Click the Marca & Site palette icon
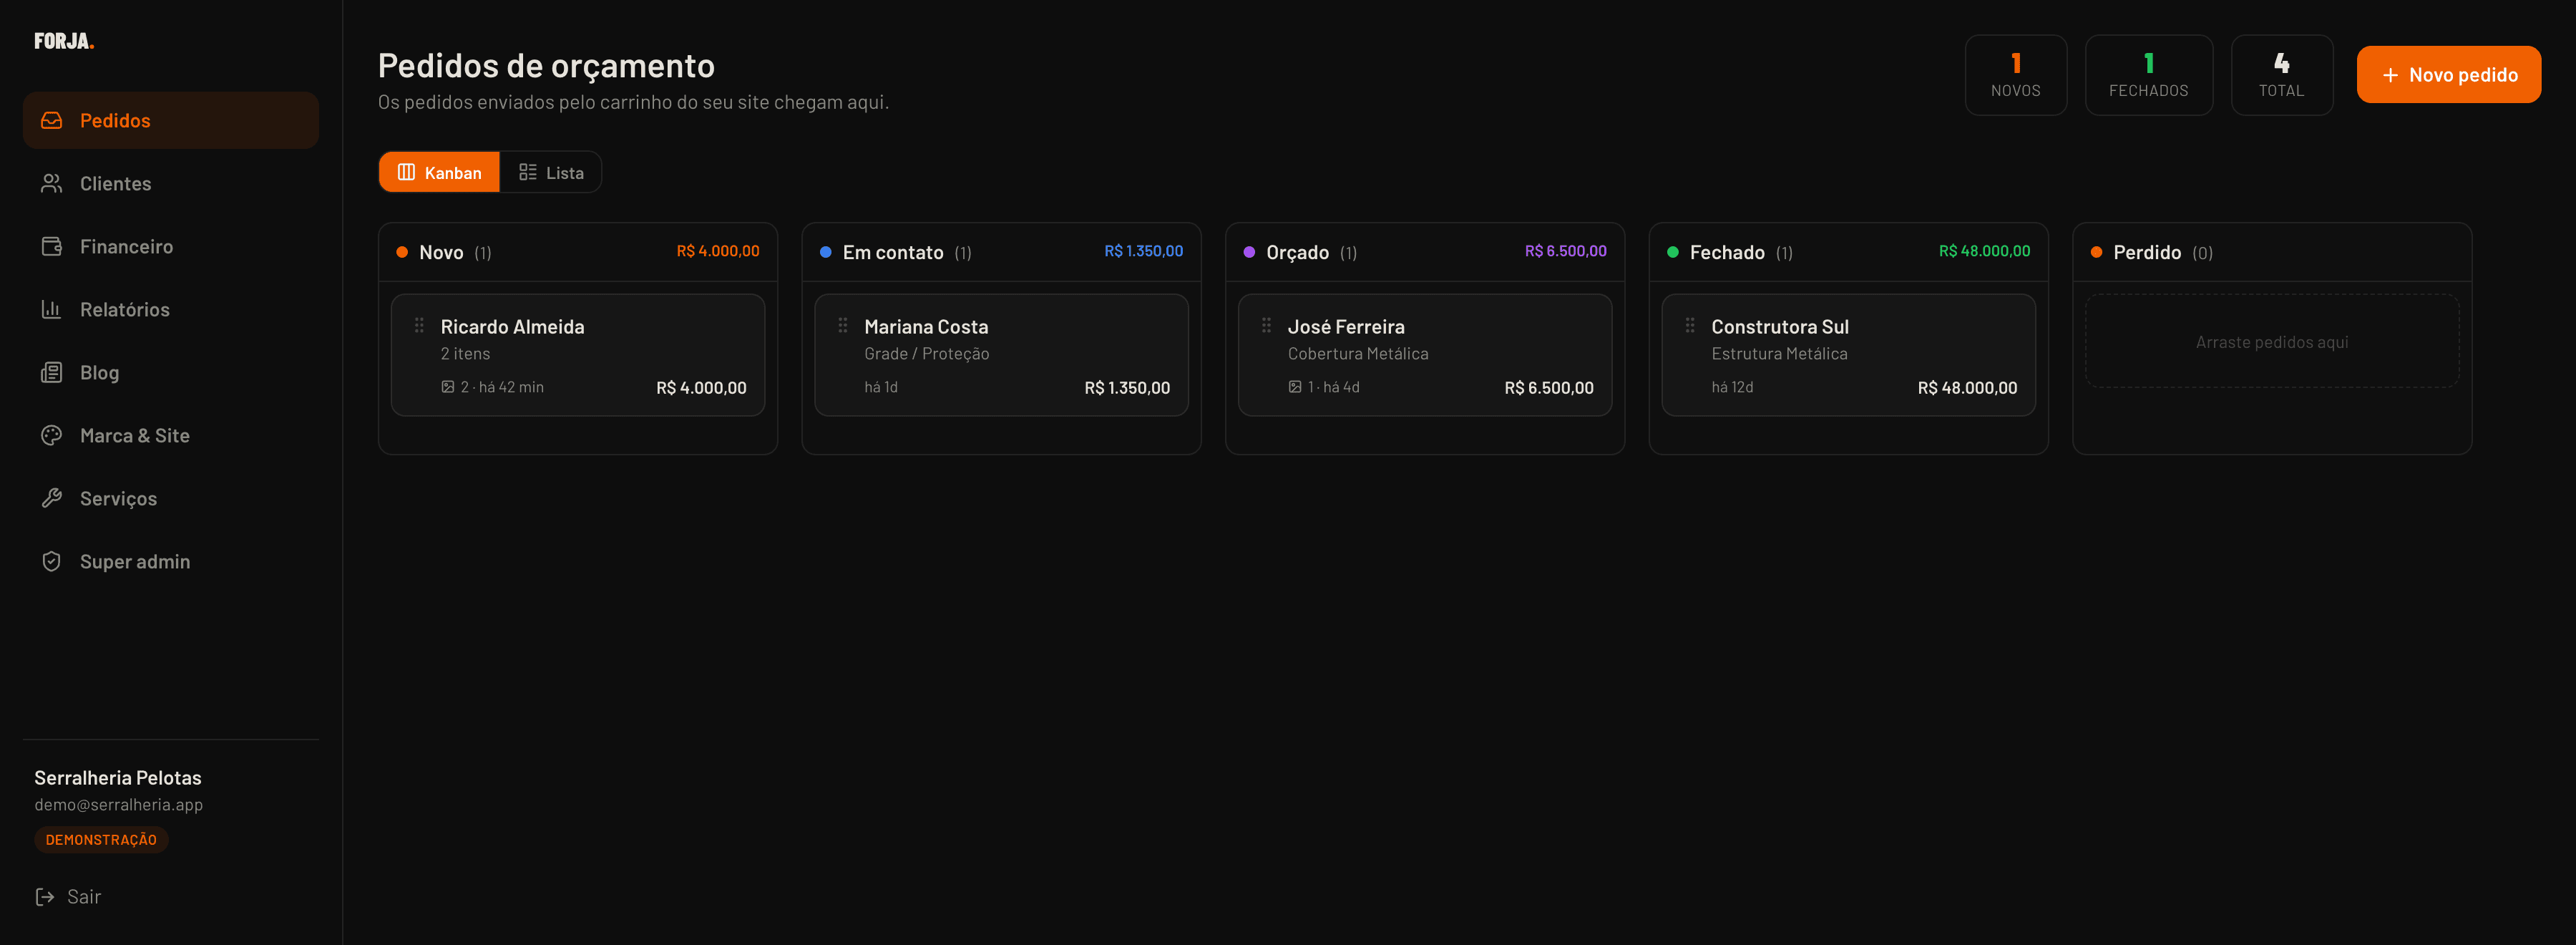The width and height of the screenshot is (2576, 945). pos(52,435)
